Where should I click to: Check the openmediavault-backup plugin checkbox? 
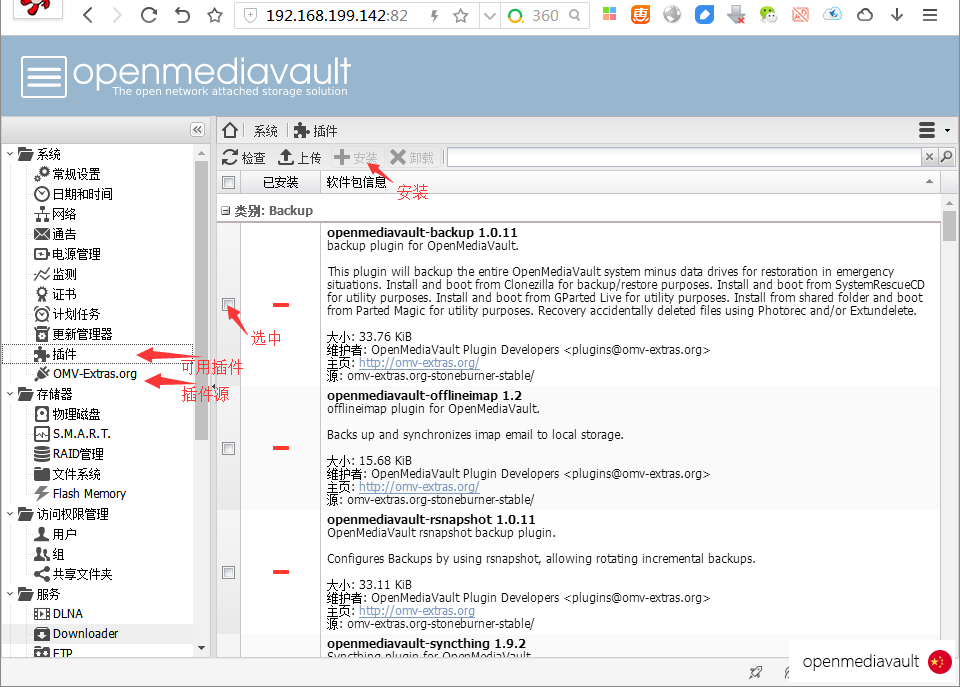228,304
